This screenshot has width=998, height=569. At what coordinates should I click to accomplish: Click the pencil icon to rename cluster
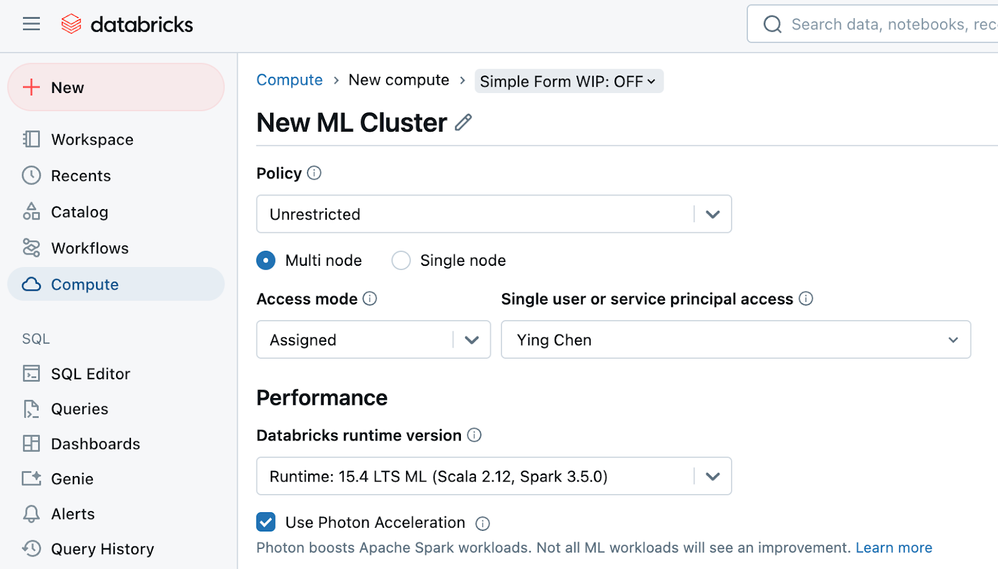(x=463, y=123)
